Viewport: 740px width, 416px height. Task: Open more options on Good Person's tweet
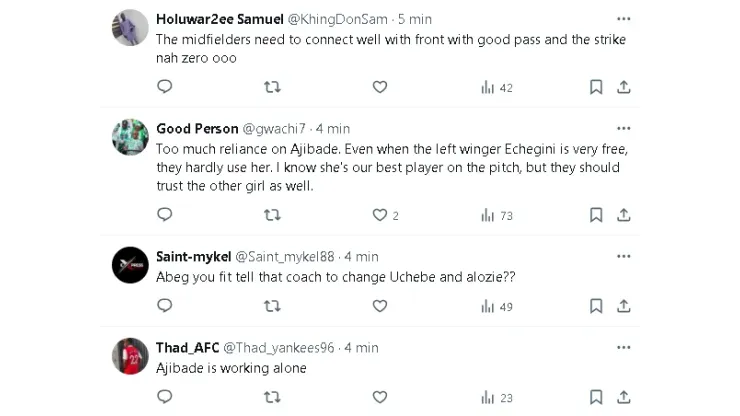coord(624,128)
